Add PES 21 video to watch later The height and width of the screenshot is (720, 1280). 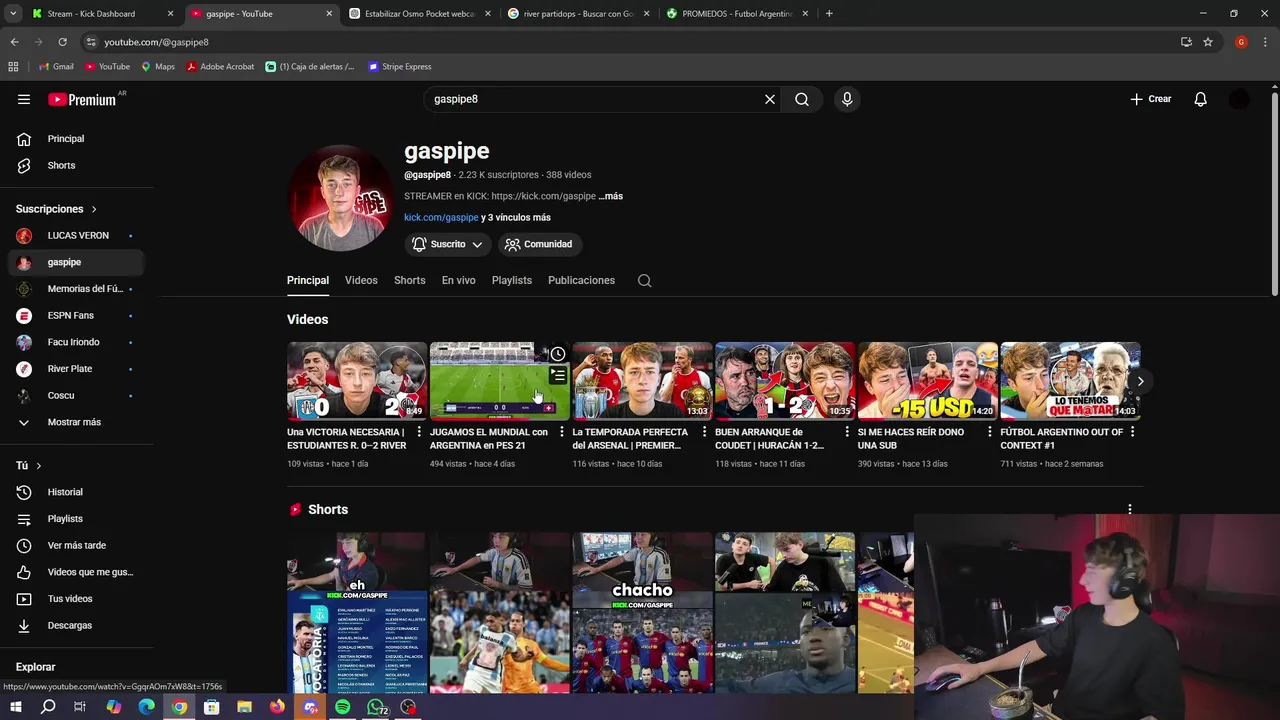pos(558,354)
